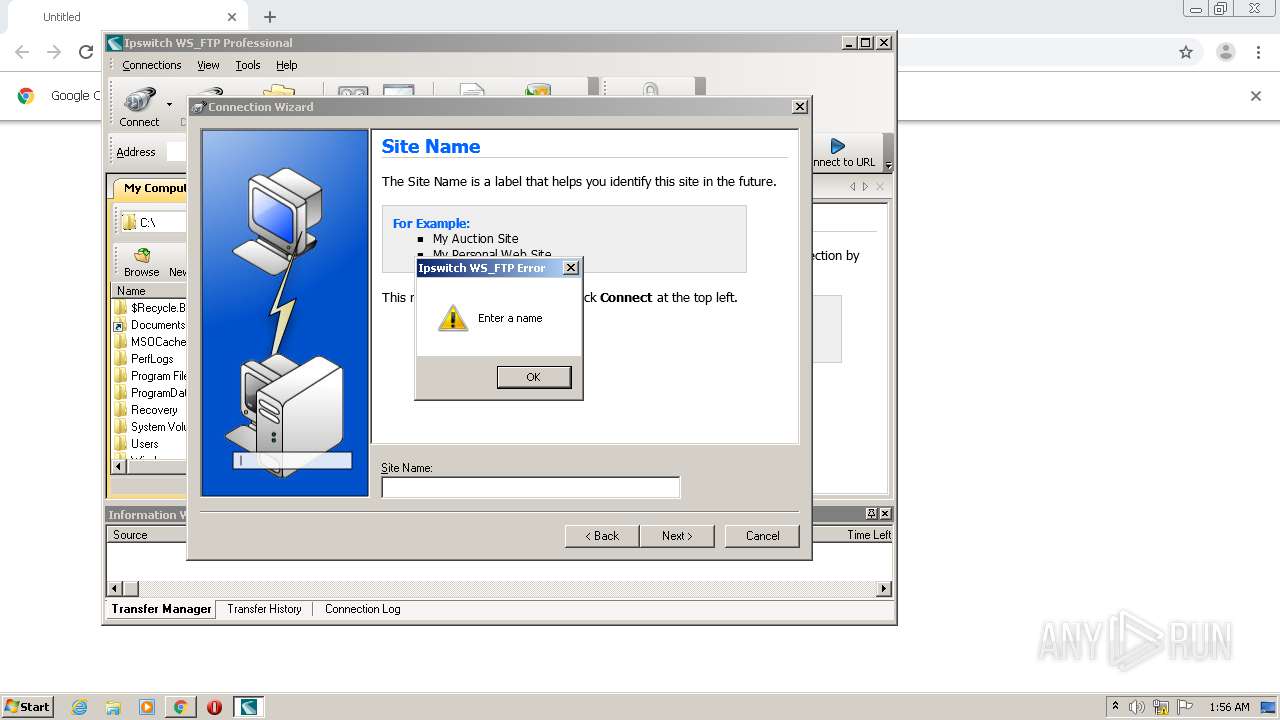Click the Back button in Connection Wizard

(x=602, y=536)
